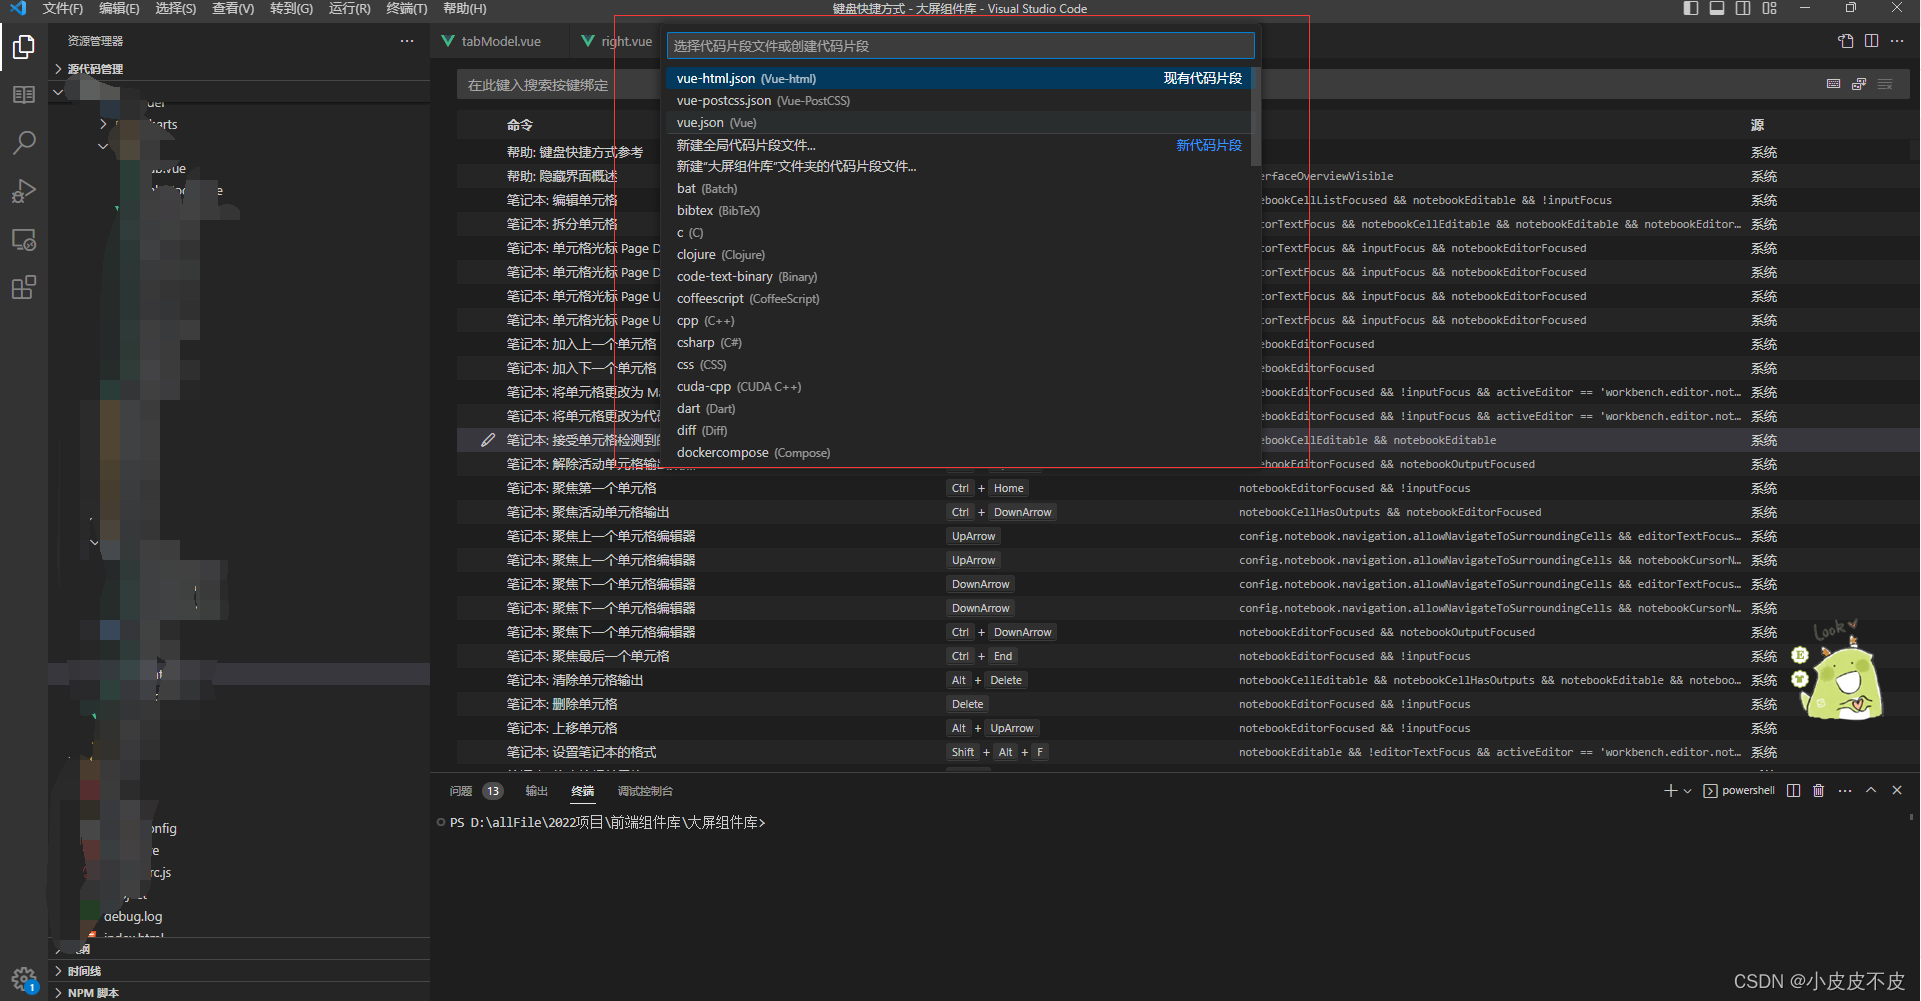This screenshot has width=1921, height=1001.
Task: Select vue-postcss.json snippet file
Action: click(959, 101)
